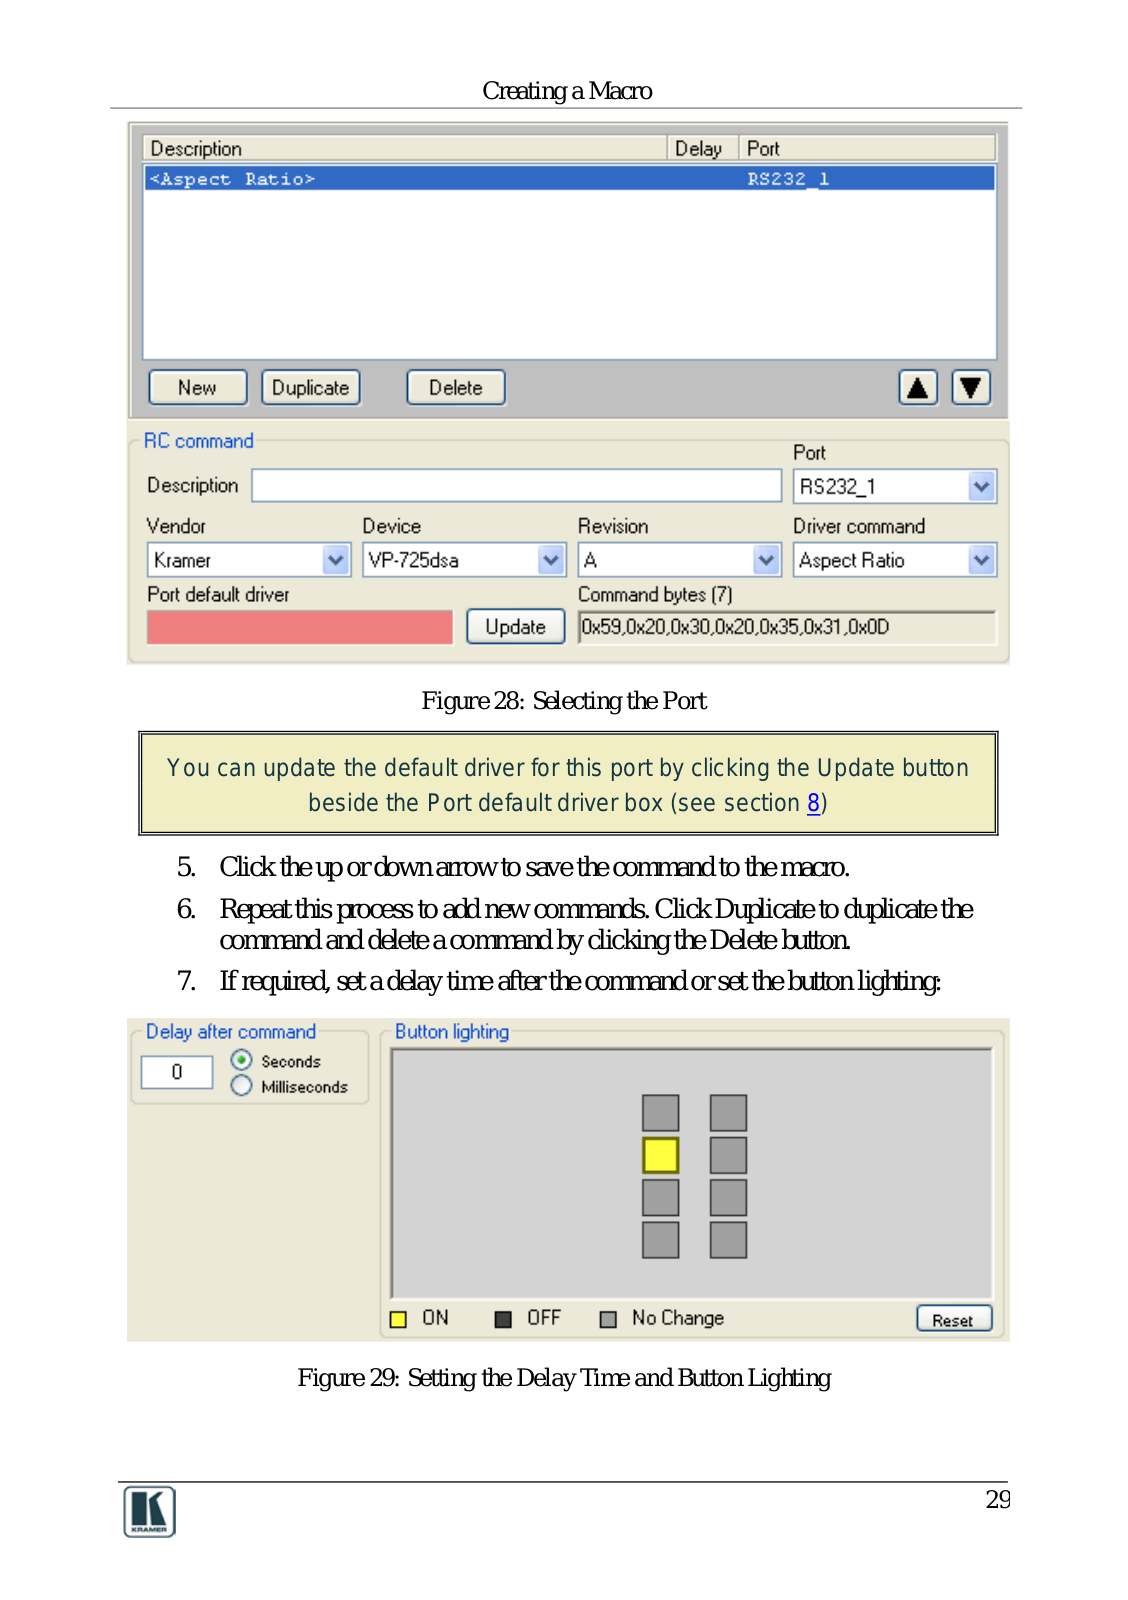This screenshot has height=1600, width=1128.
Task: Select the Milliseconds radio button
Action: [241, 1086]
